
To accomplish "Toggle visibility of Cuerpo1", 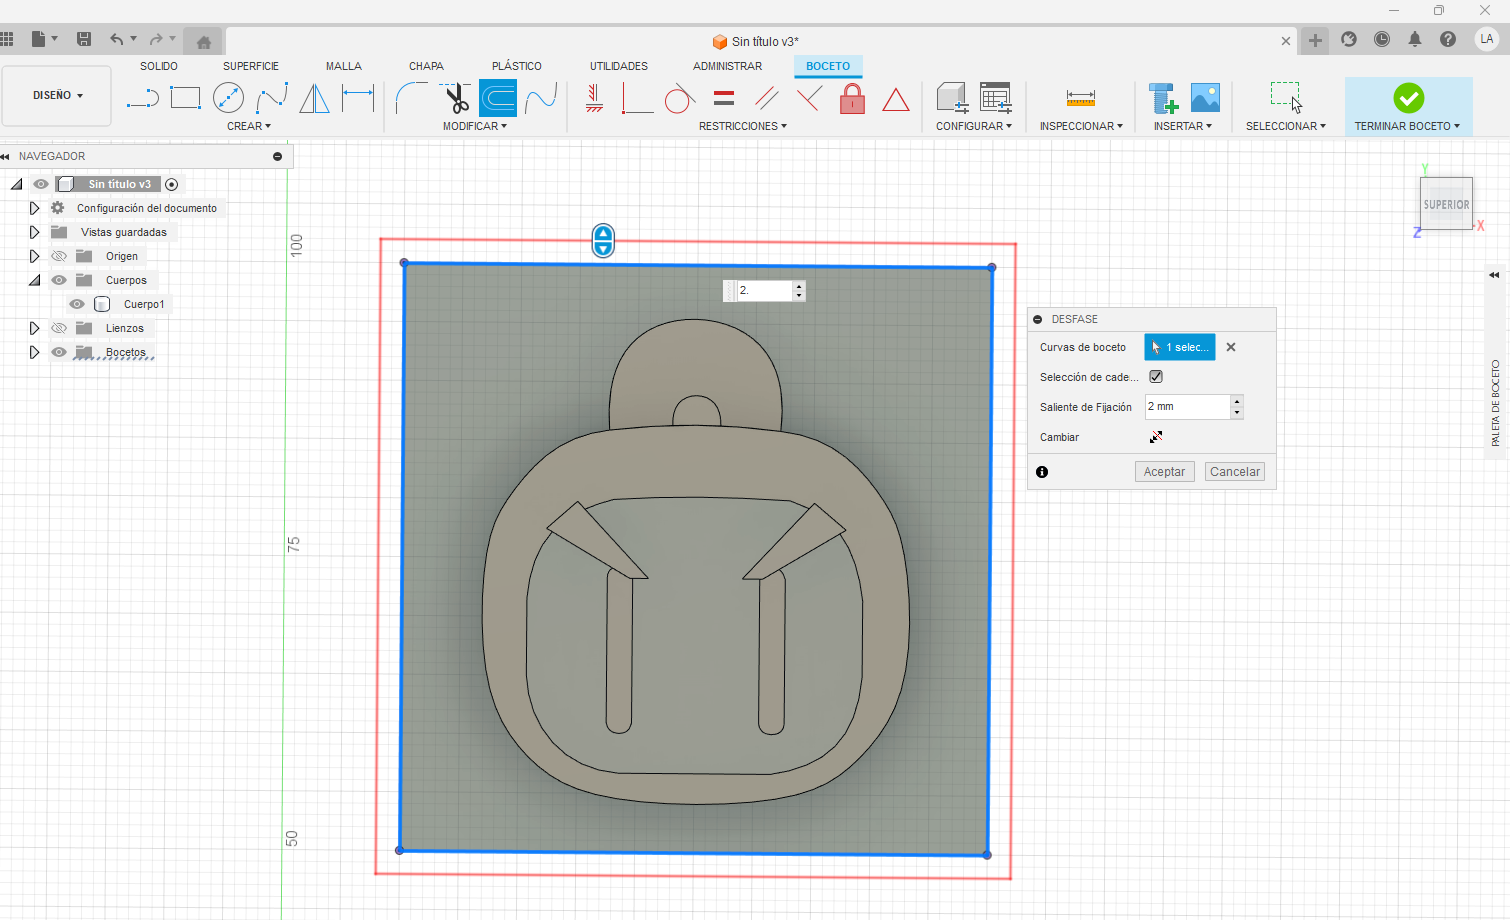I will pos(77,304).
